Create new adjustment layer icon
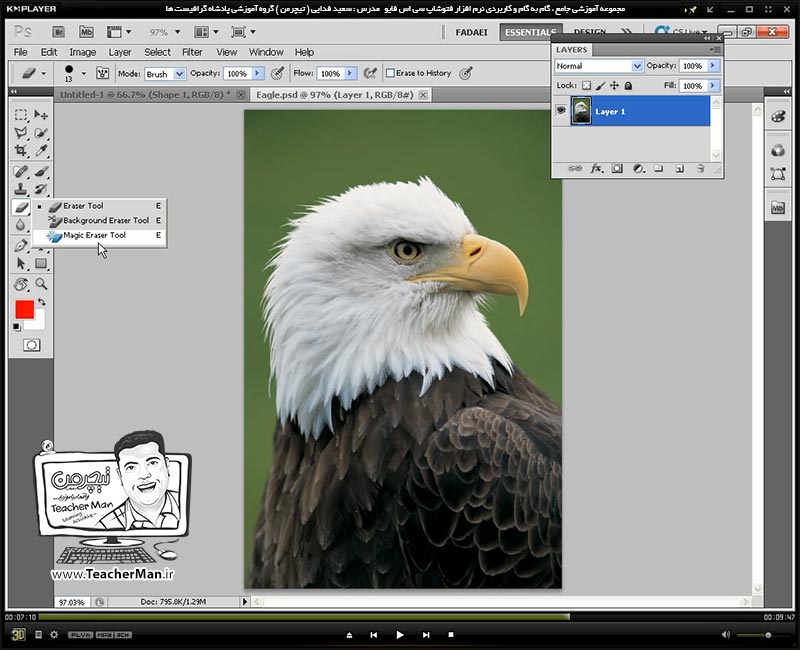 point(638,168)
